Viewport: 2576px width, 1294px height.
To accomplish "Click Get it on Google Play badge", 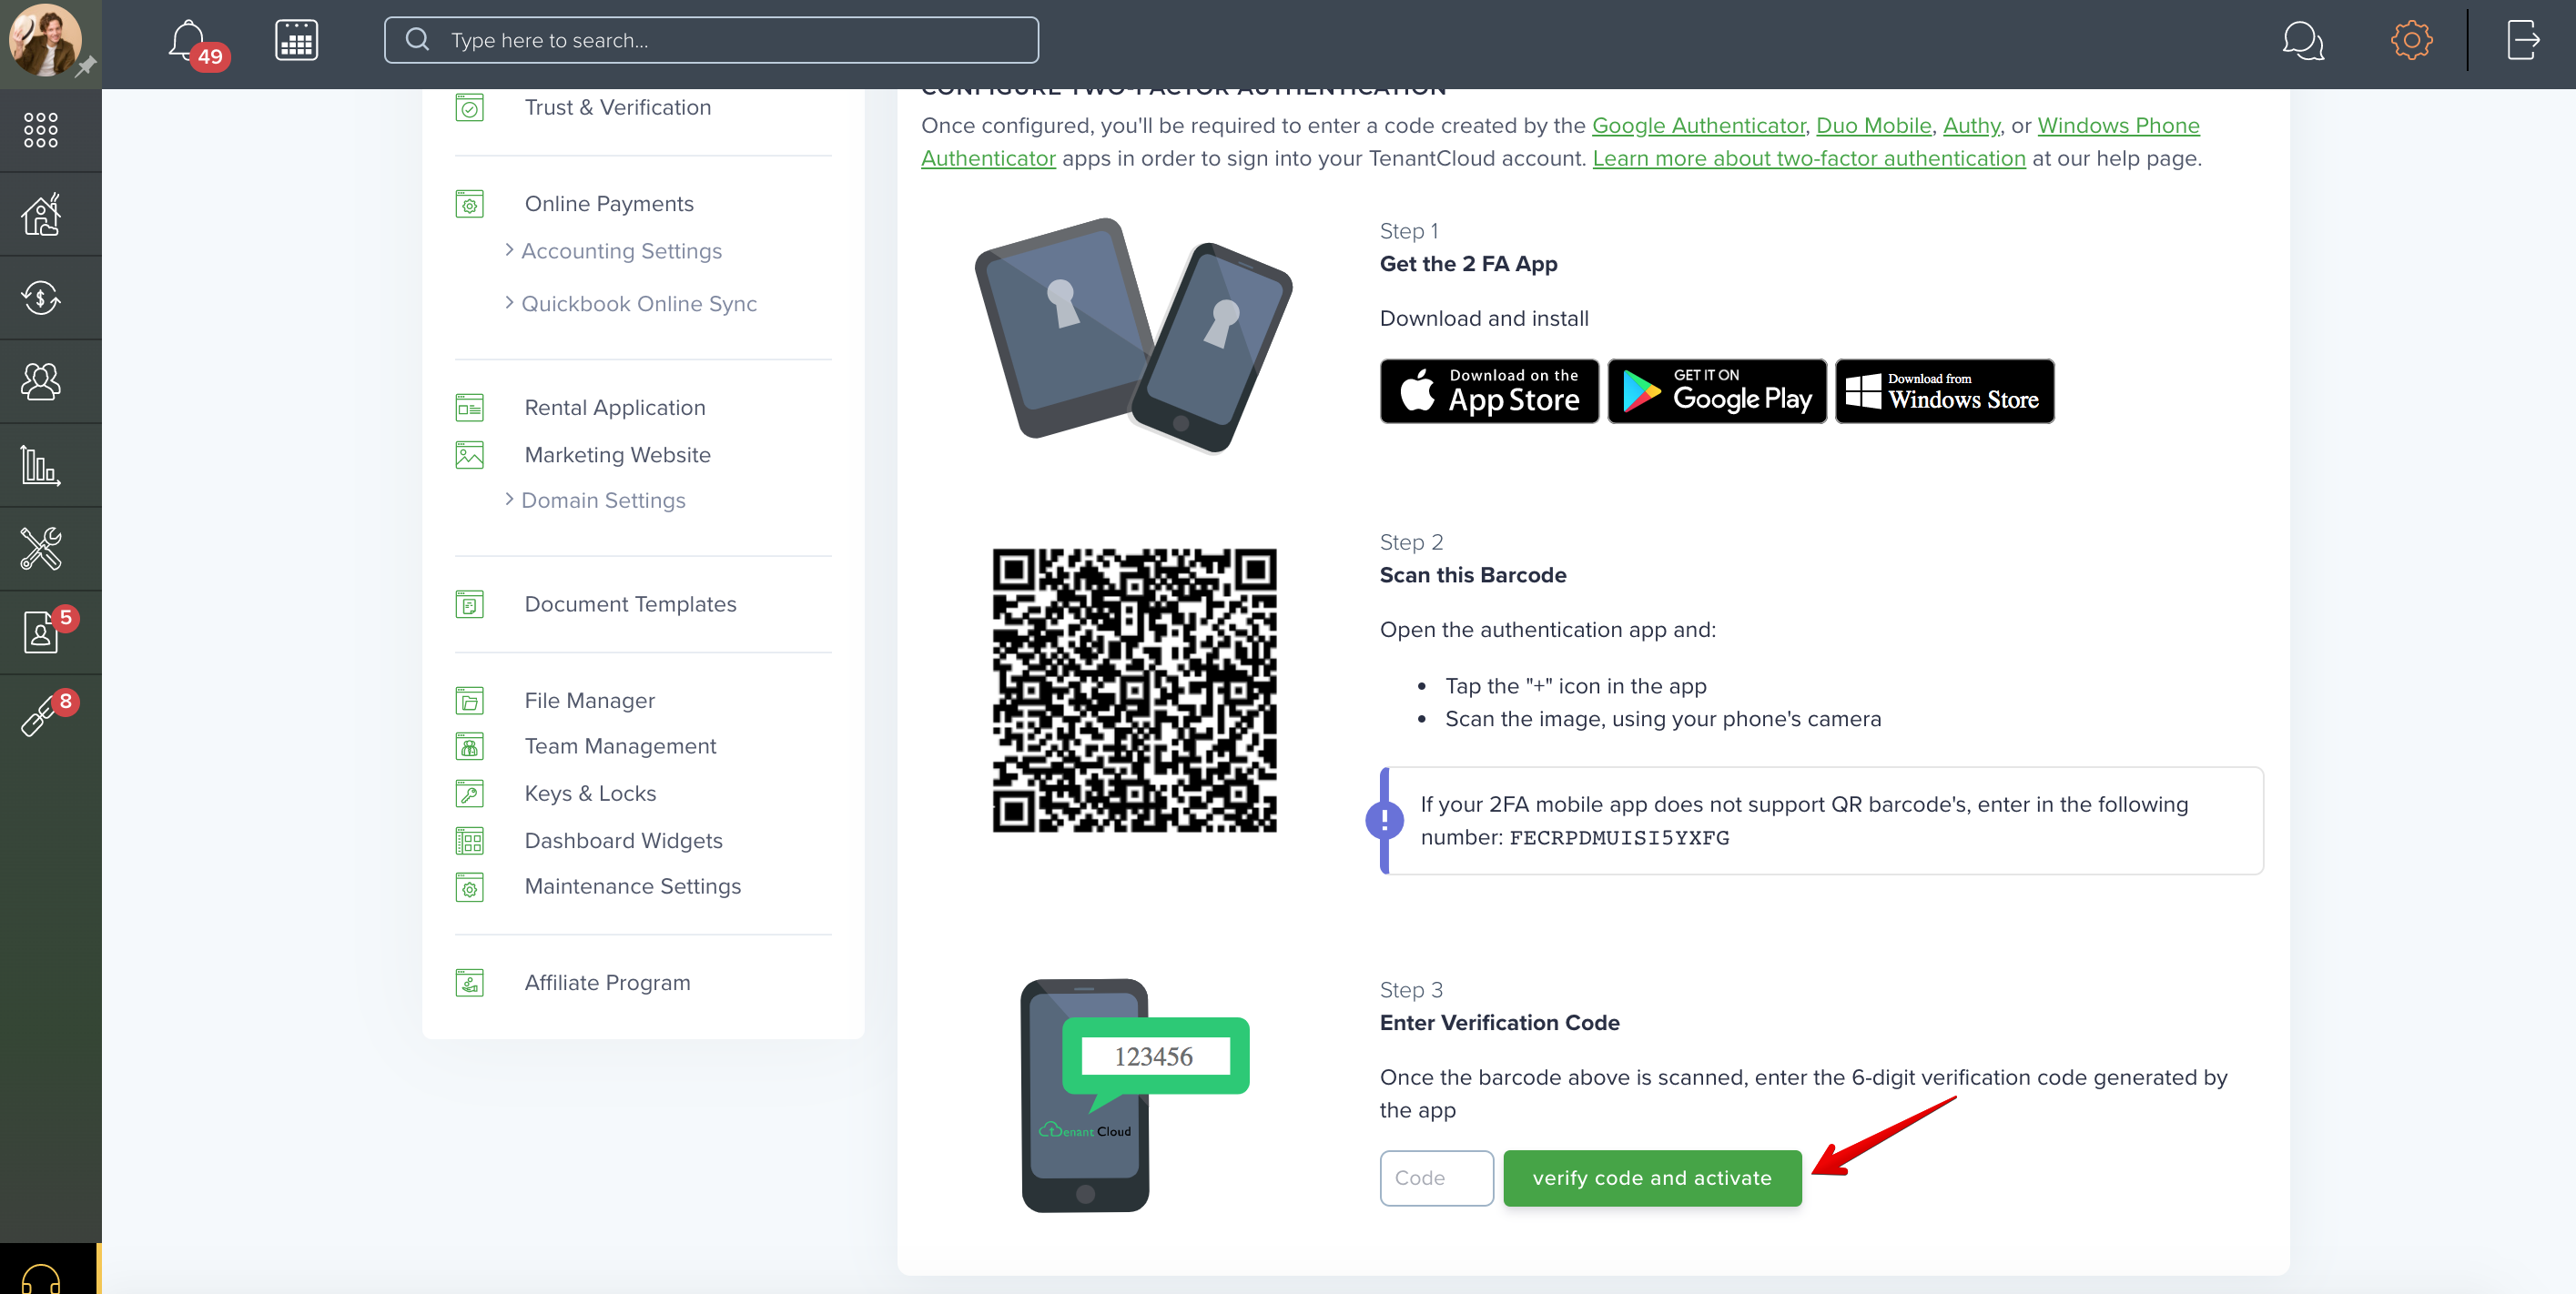I will tap(1717, 391).
